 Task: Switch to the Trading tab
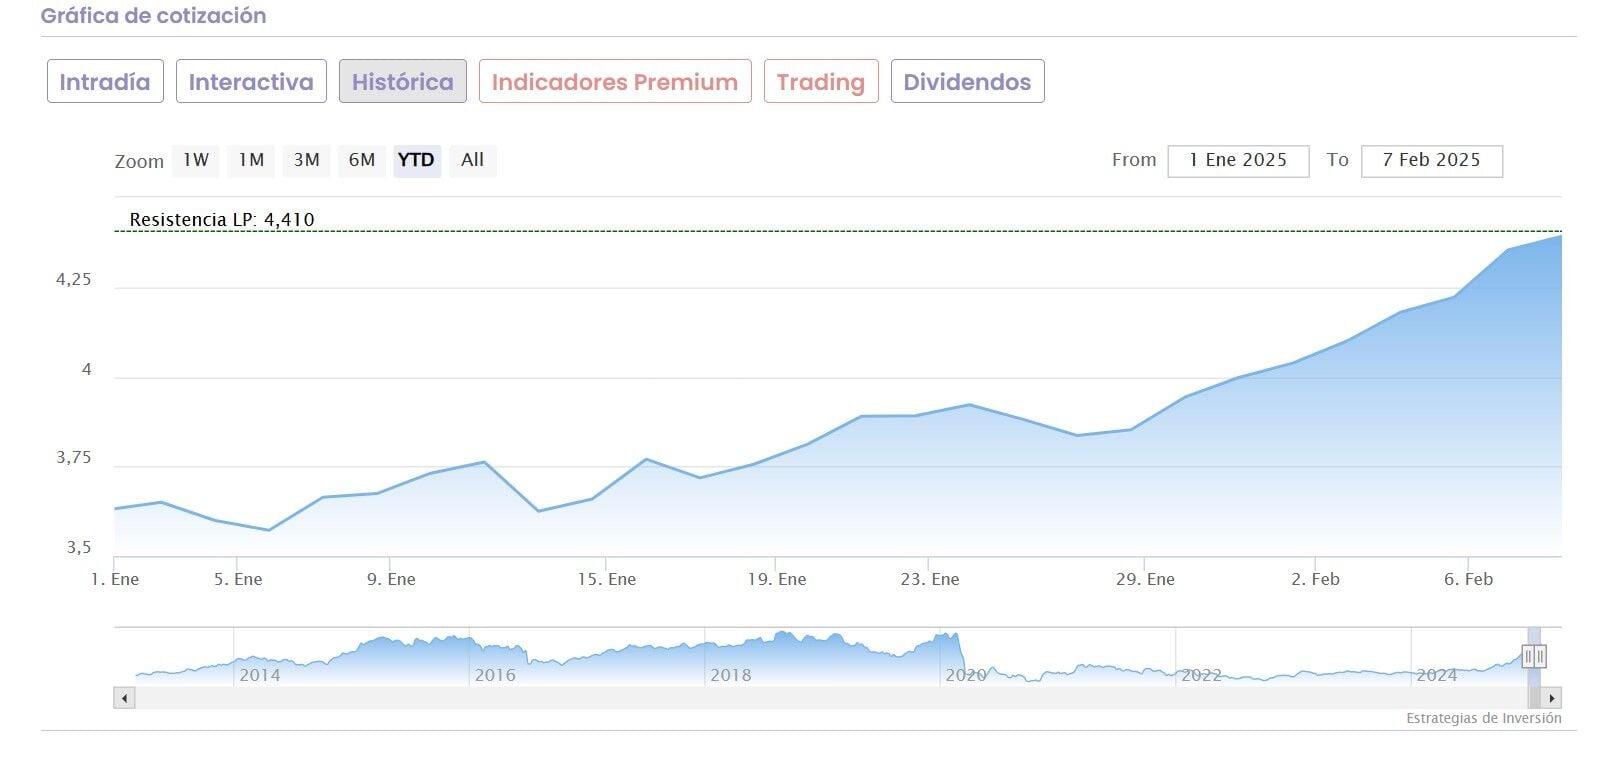[820, 82]
